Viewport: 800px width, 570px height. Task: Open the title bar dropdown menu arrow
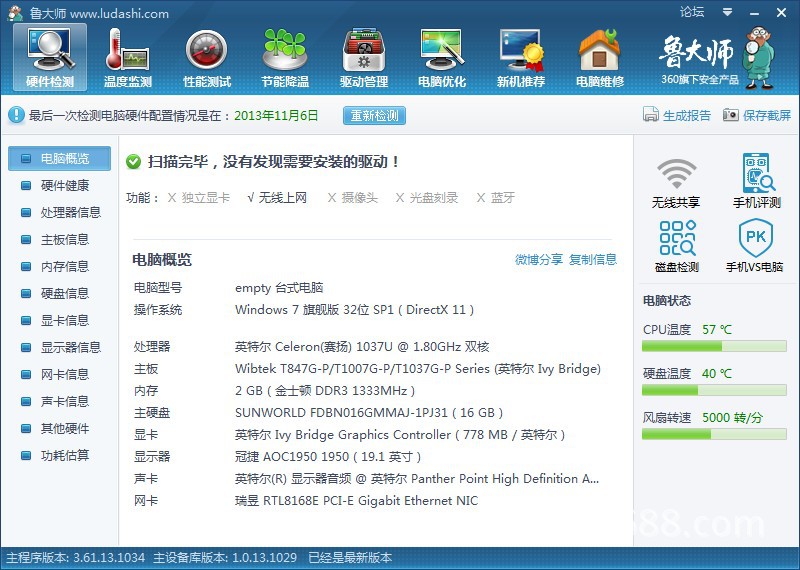coord(728,12)
